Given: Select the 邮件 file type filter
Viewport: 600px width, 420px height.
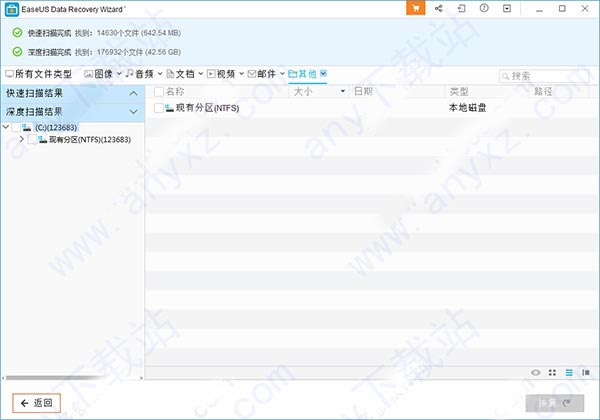Looking at the screenshot, I should click(x=262, y=74).
